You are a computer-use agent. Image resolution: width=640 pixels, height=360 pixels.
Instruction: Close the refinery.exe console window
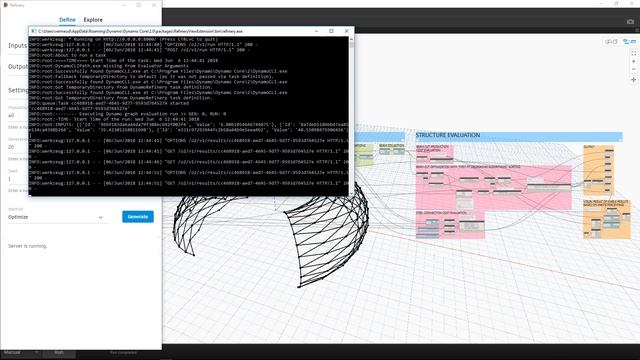point(347,31)
